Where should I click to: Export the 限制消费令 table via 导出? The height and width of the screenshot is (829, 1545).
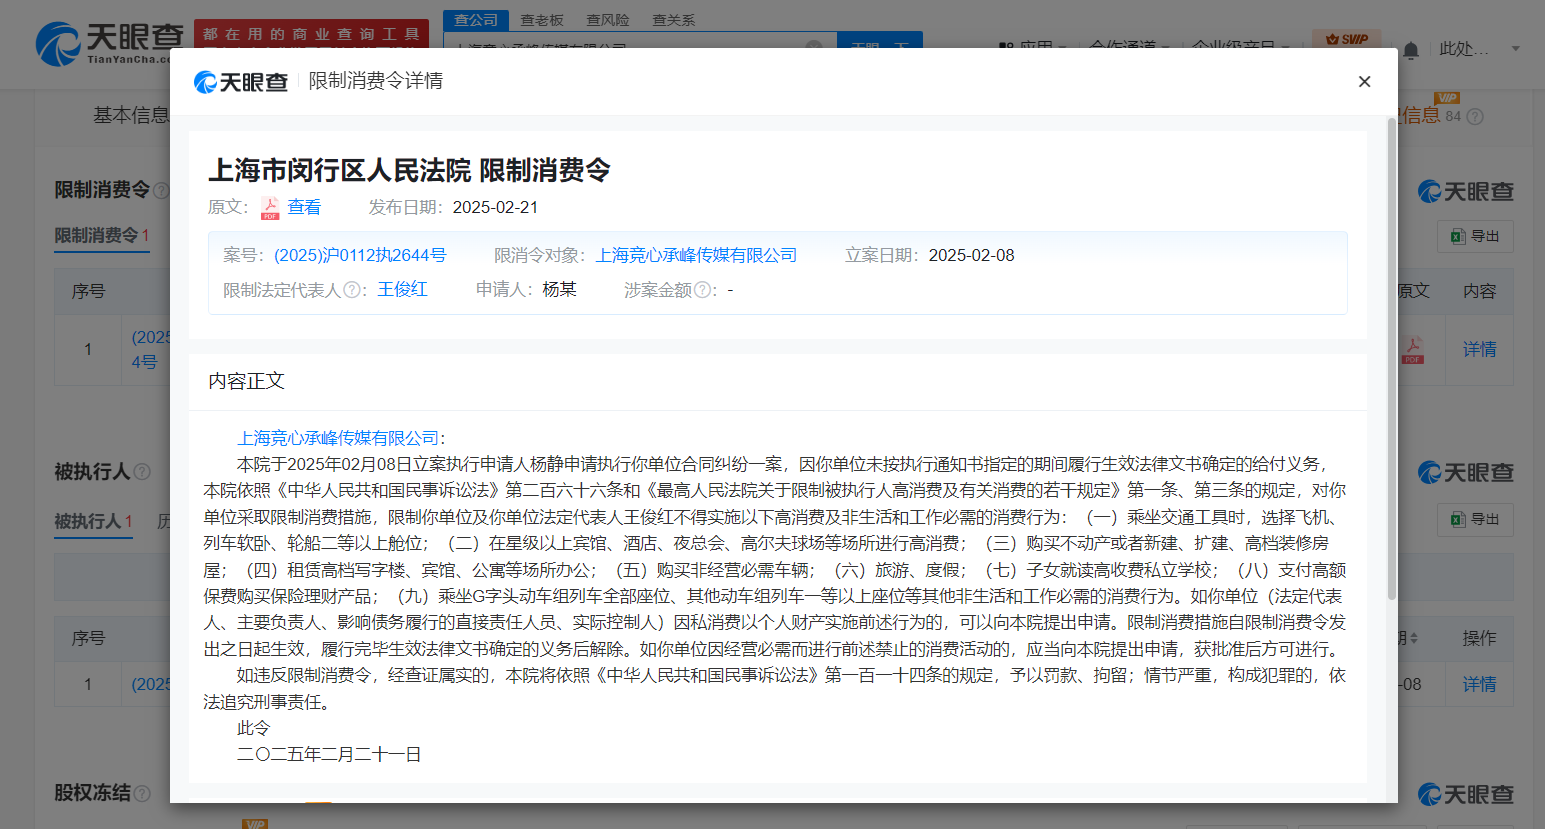click(1475, 236)
